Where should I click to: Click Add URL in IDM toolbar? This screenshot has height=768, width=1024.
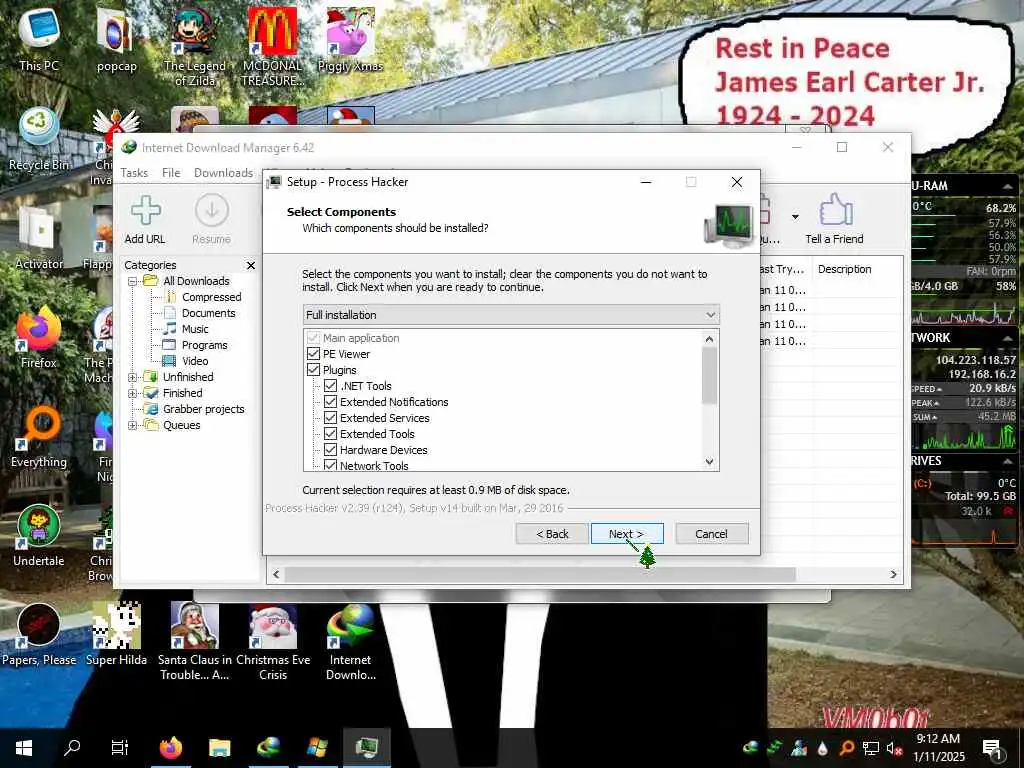tap(145, 220)
